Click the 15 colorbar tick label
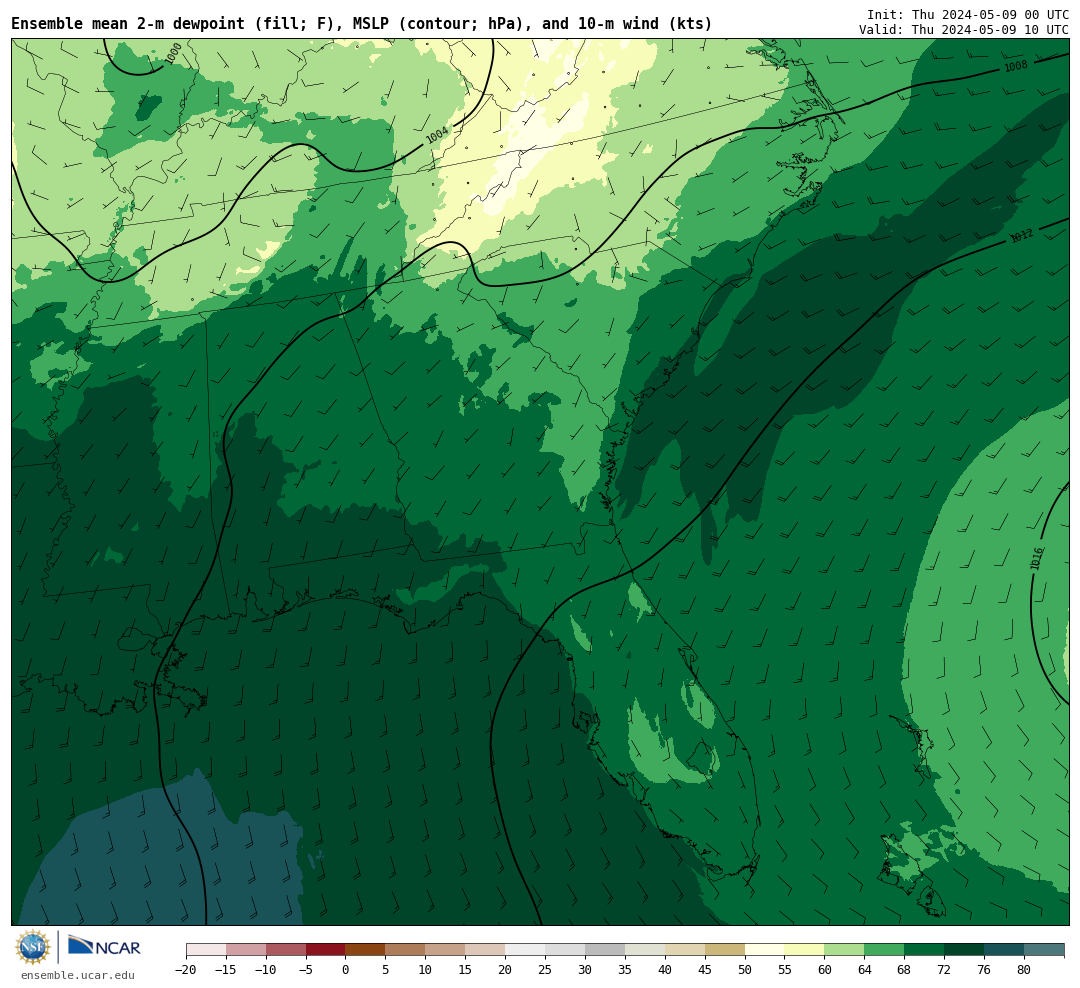Viewport: 1080px width, 988px height. (466, 970)
